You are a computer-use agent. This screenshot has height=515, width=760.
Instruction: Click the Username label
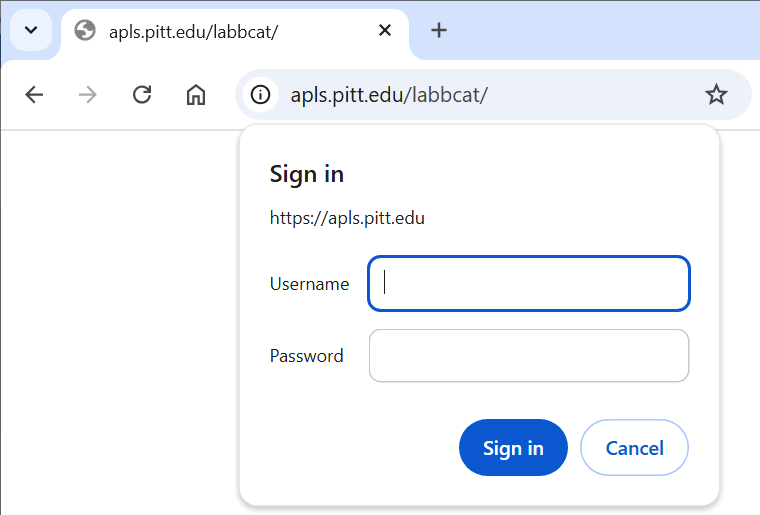[309, 284]
